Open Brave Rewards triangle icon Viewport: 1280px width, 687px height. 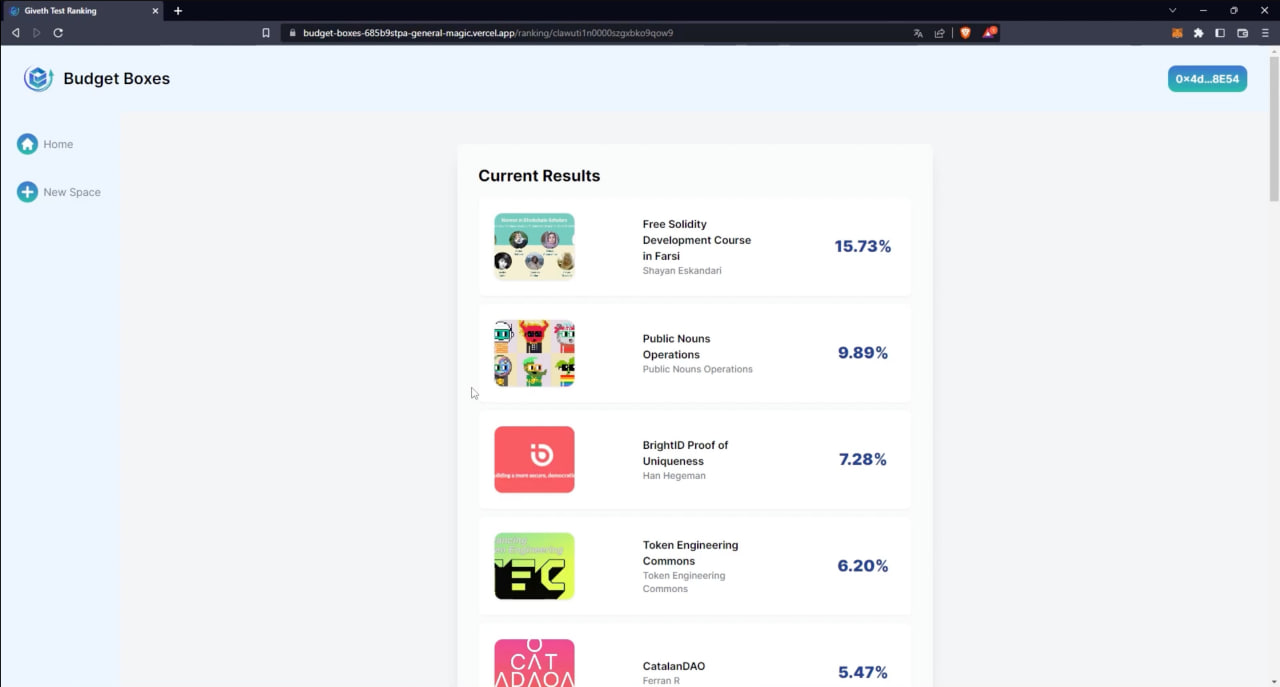(989, 33)
